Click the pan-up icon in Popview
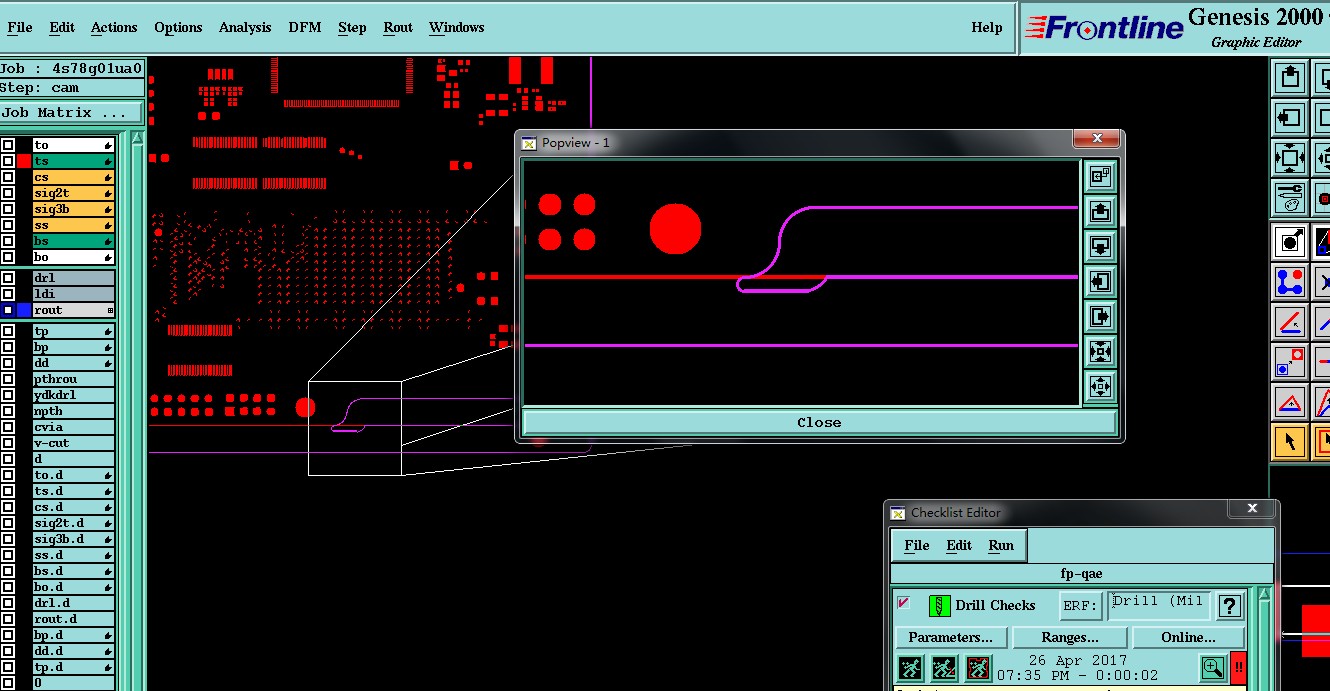This screenshot has width=1330, height=691. coord(1100,211)
